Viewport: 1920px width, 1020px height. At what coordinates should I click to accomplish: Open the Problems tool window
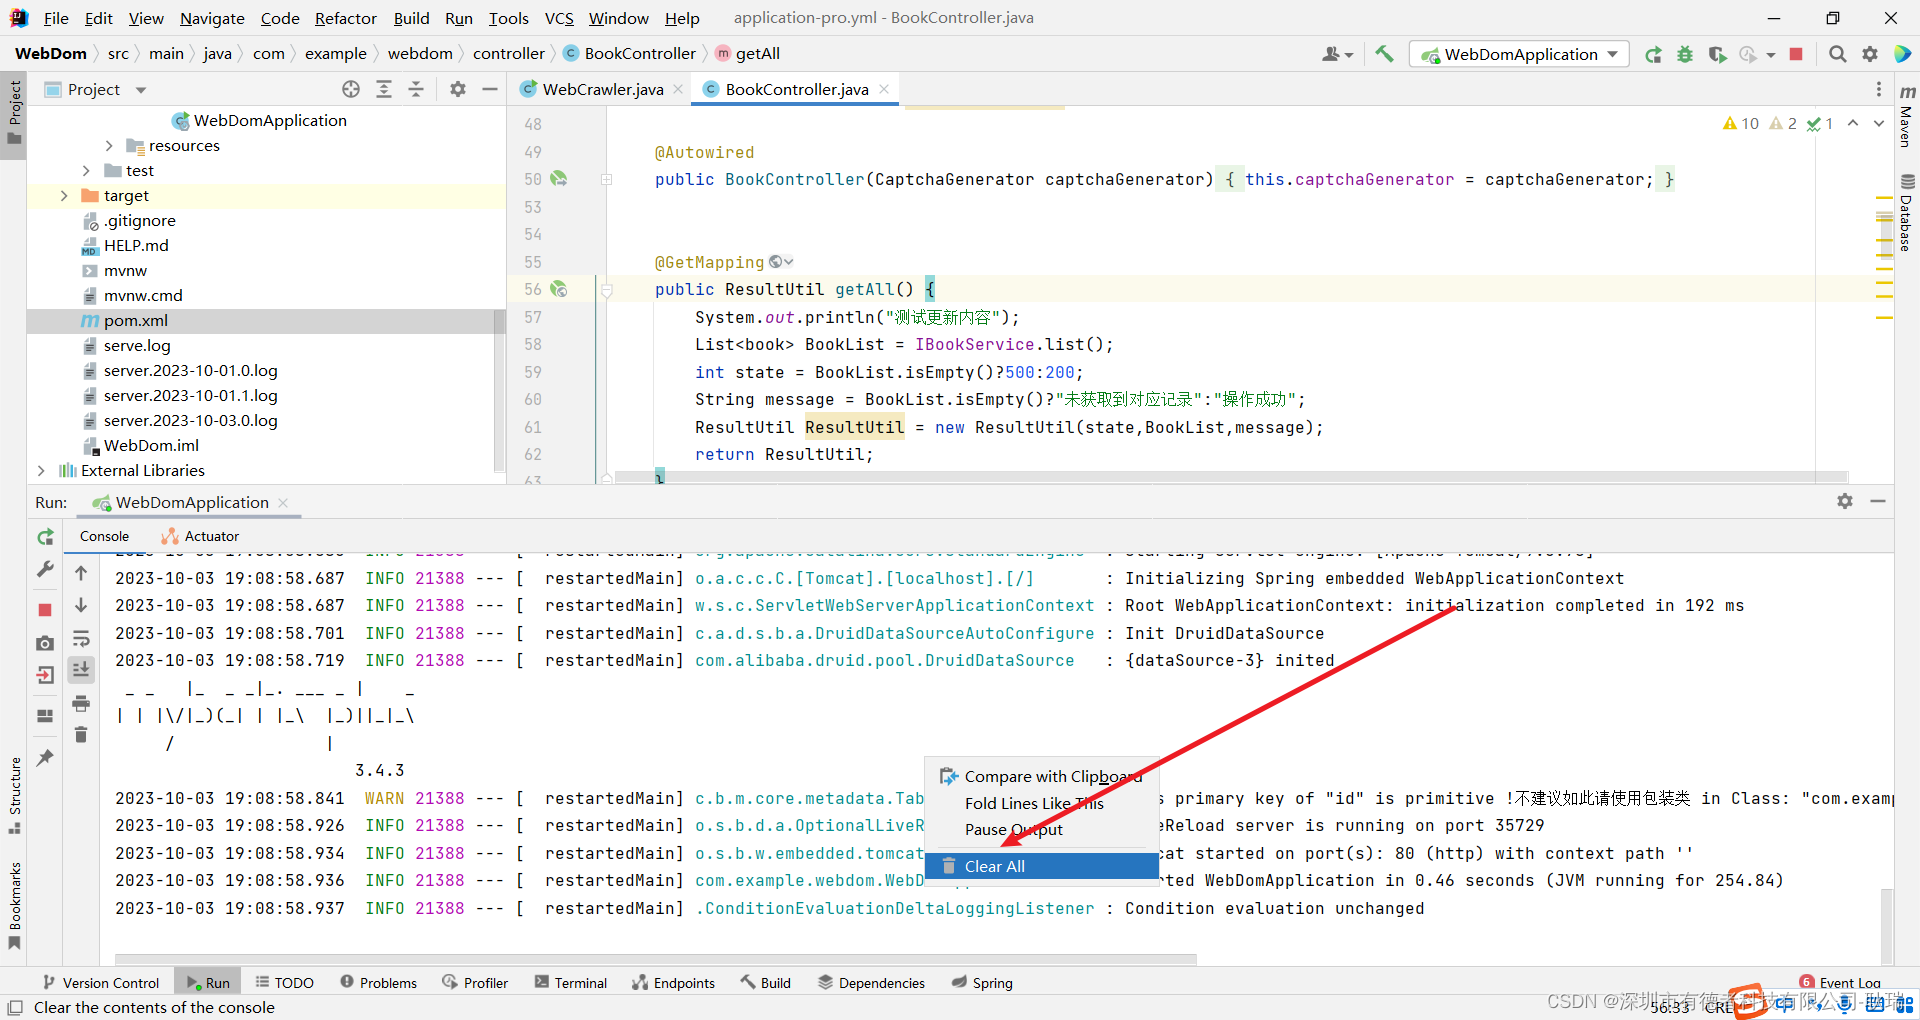(x=379, y=983)
